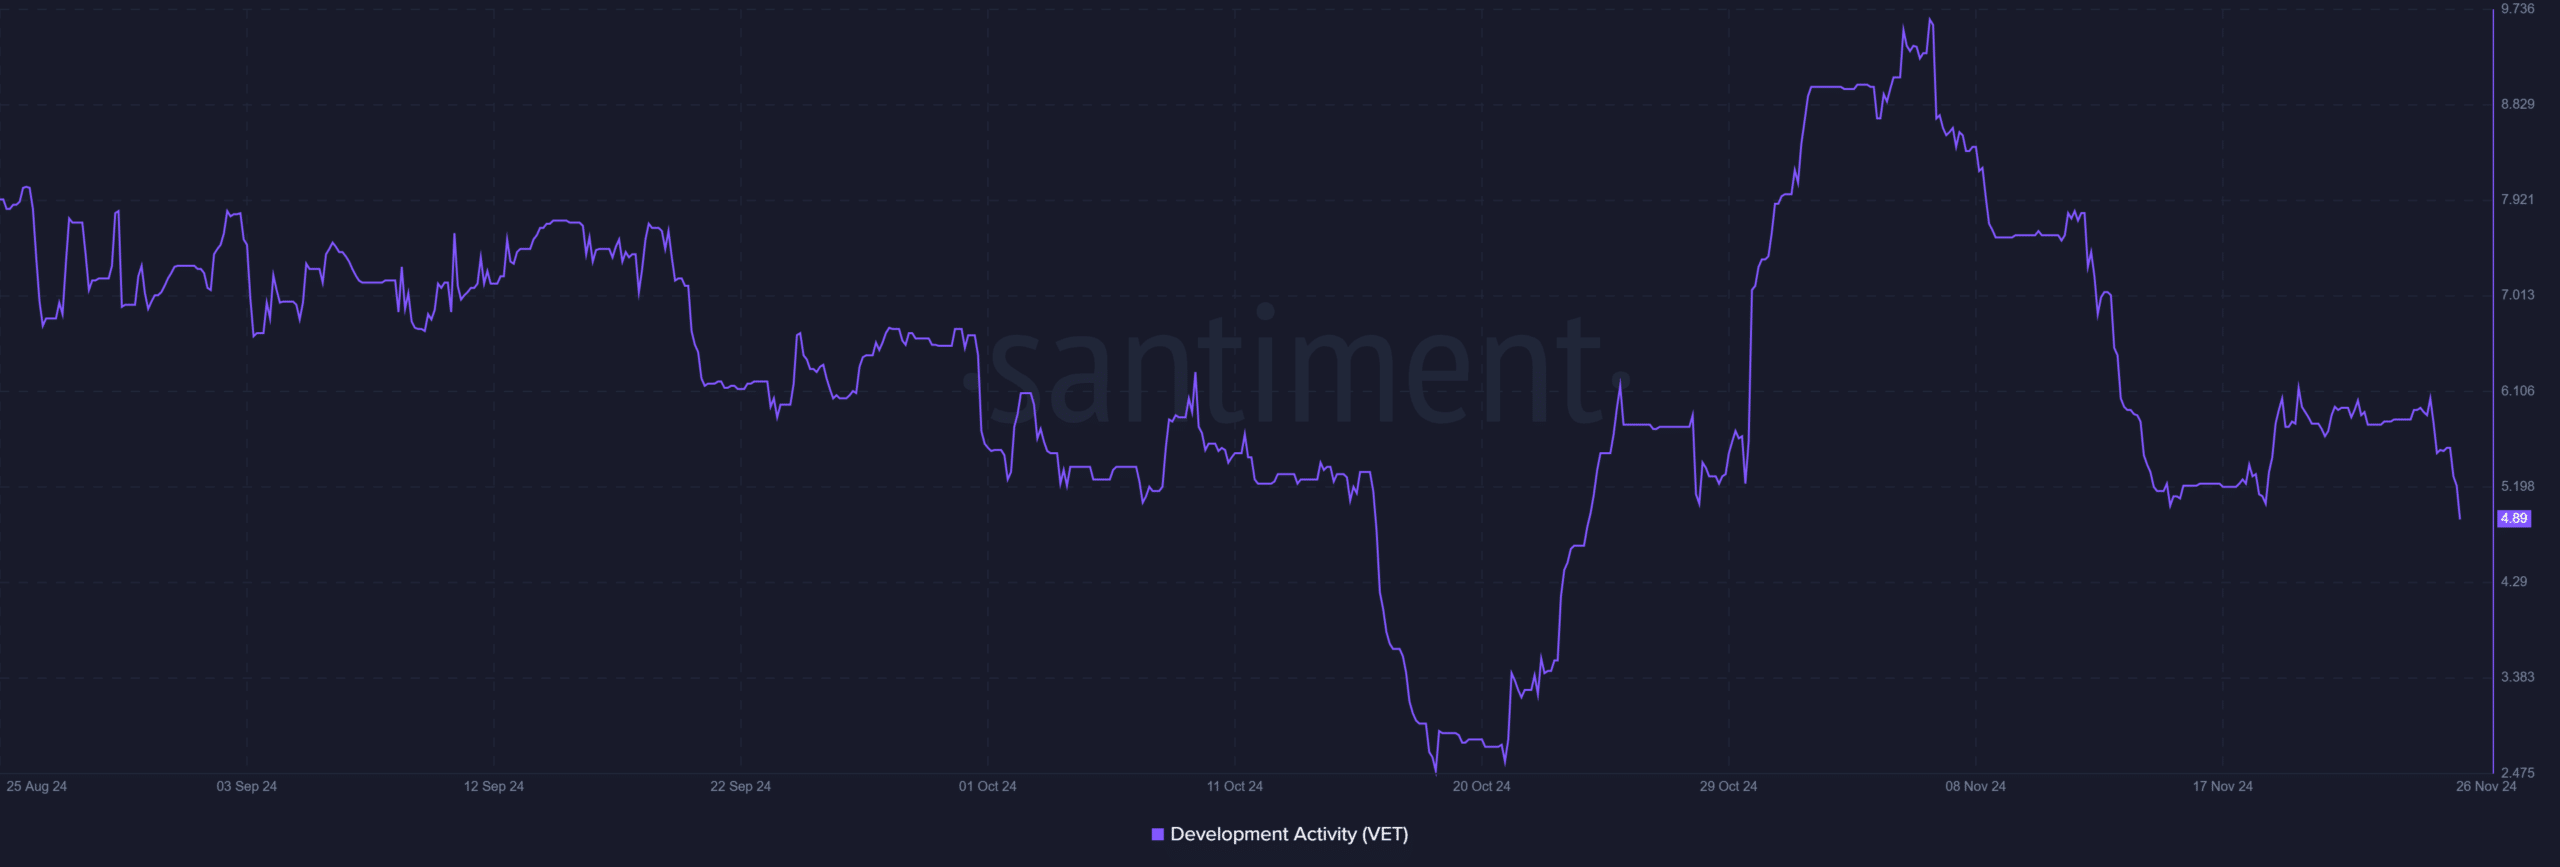Click the 17 Nov 24 date label
This screenshot has width=2560, height=867.
click(2223, 786)
